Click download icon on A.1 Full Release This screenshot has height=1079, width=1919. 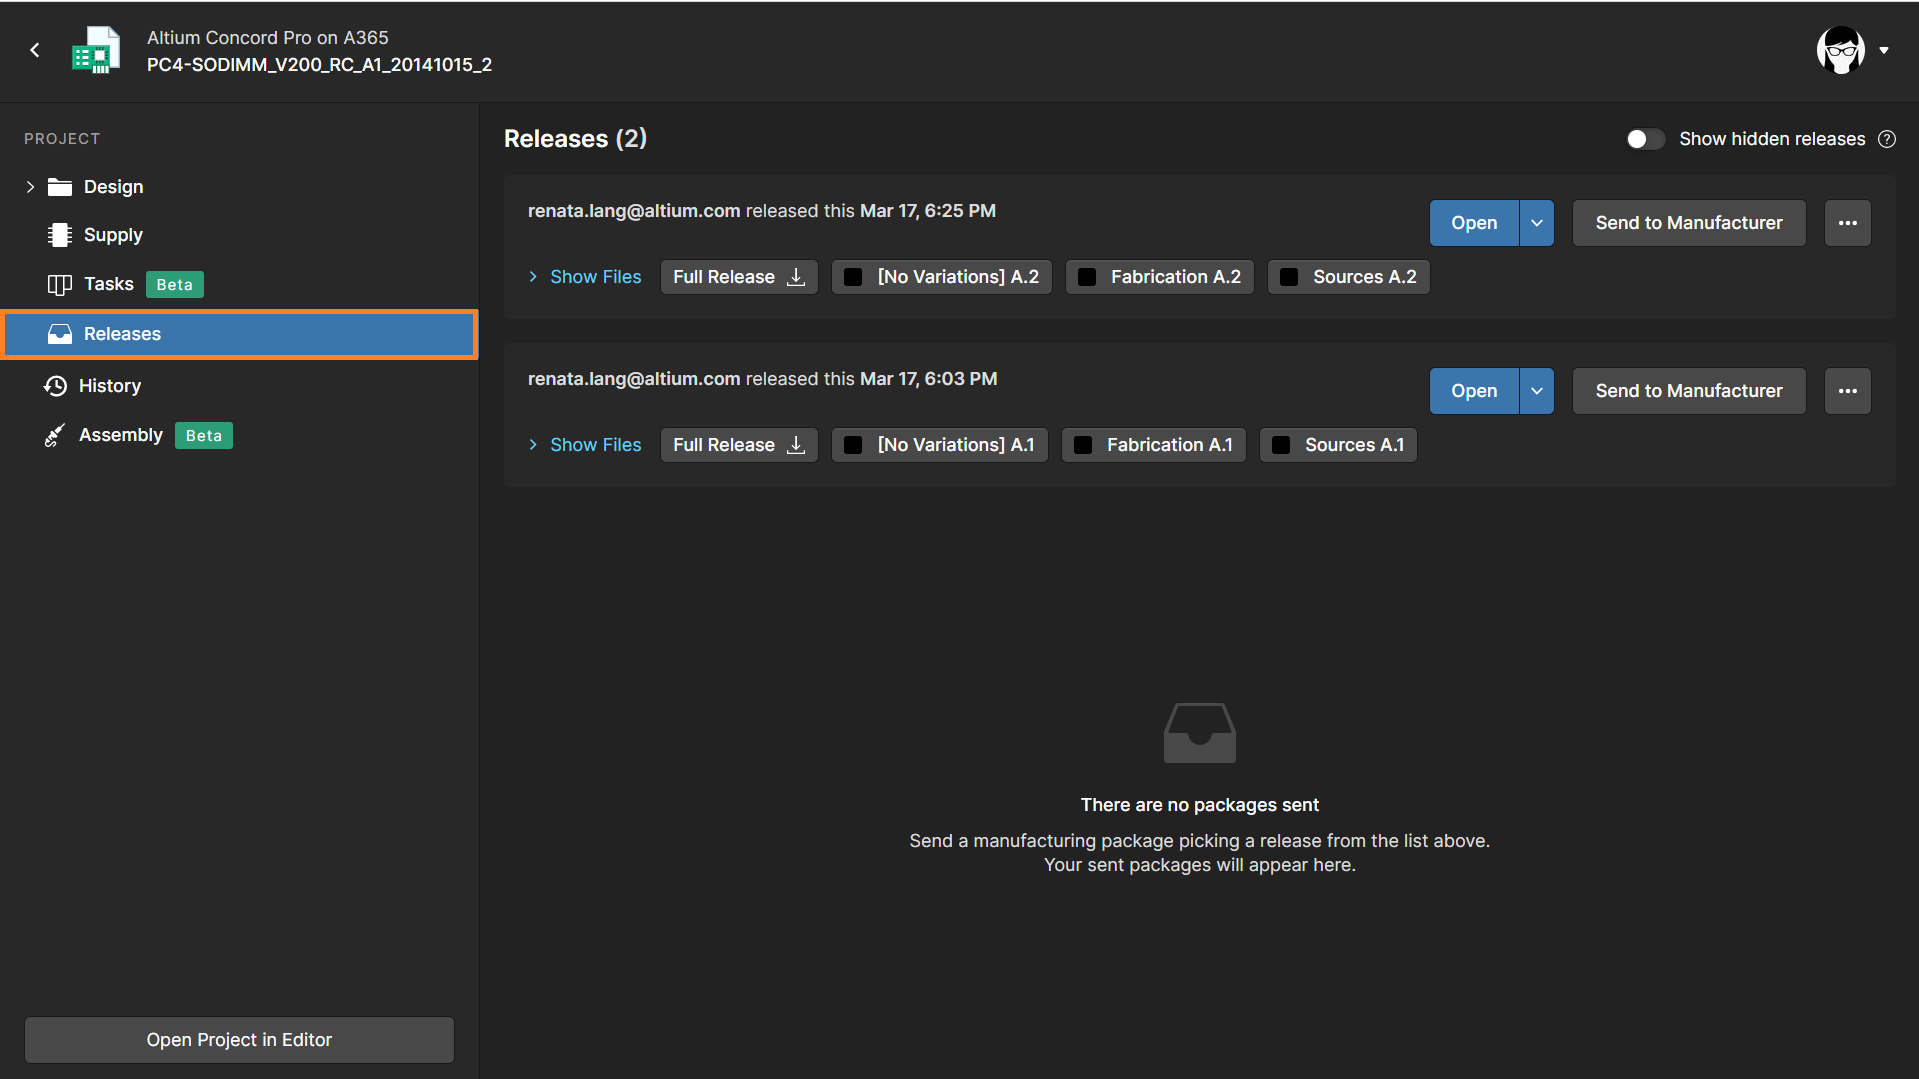click(796, 445)
